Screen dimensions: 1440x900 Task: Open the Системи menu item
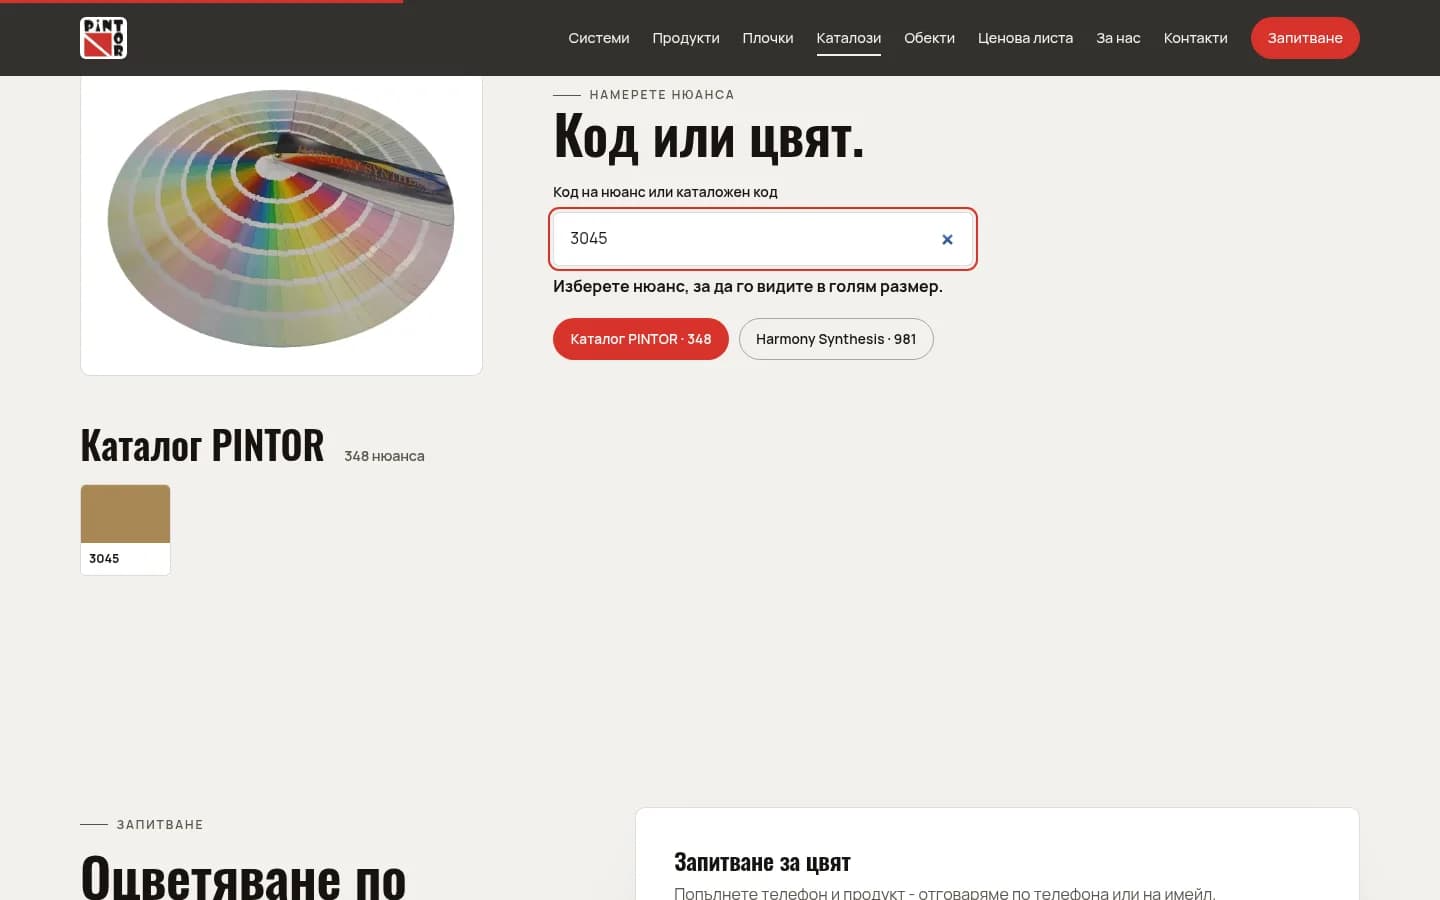click(x=599, y=38)
